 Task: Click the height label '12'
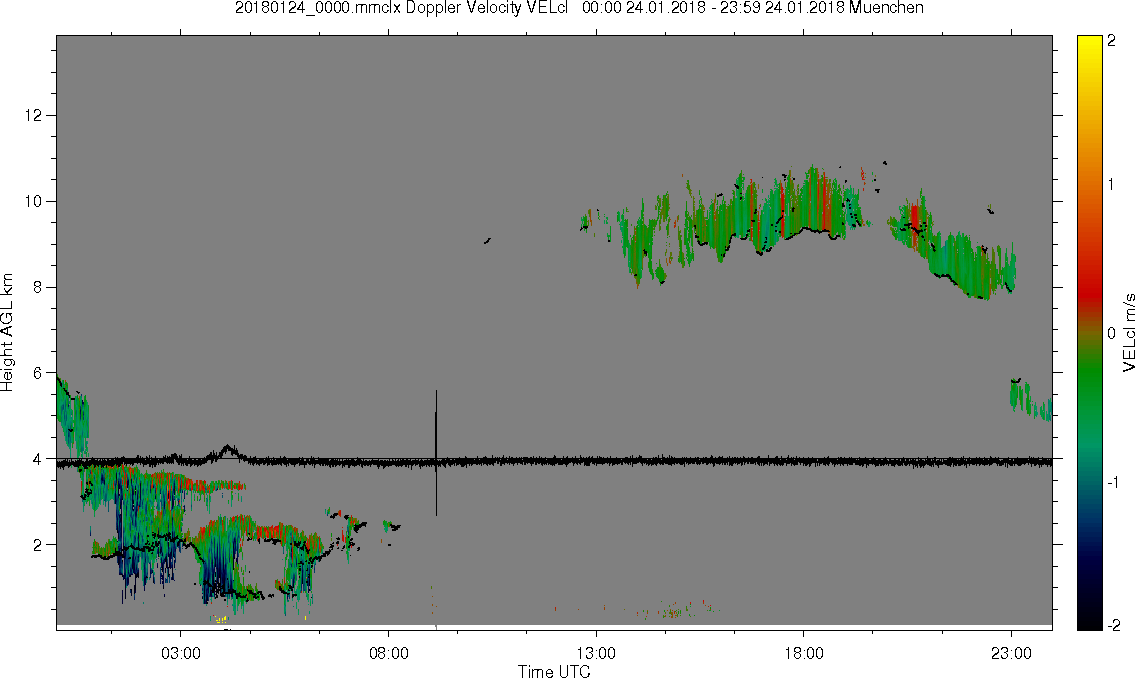click(x=33, y=115)
